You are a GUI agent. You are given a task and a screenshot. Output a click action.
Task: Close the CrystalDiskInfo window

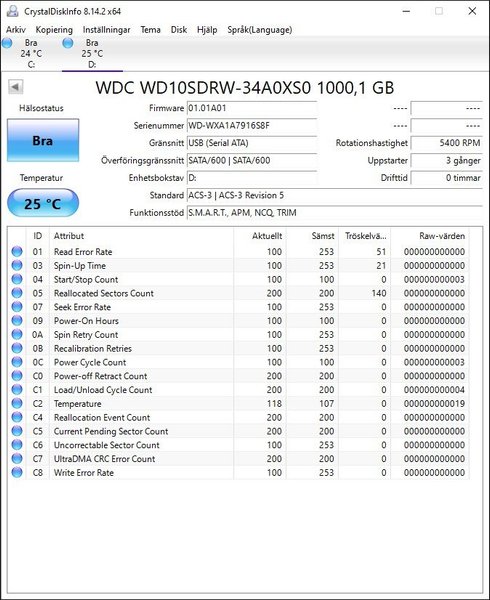[x=472, y=11]
